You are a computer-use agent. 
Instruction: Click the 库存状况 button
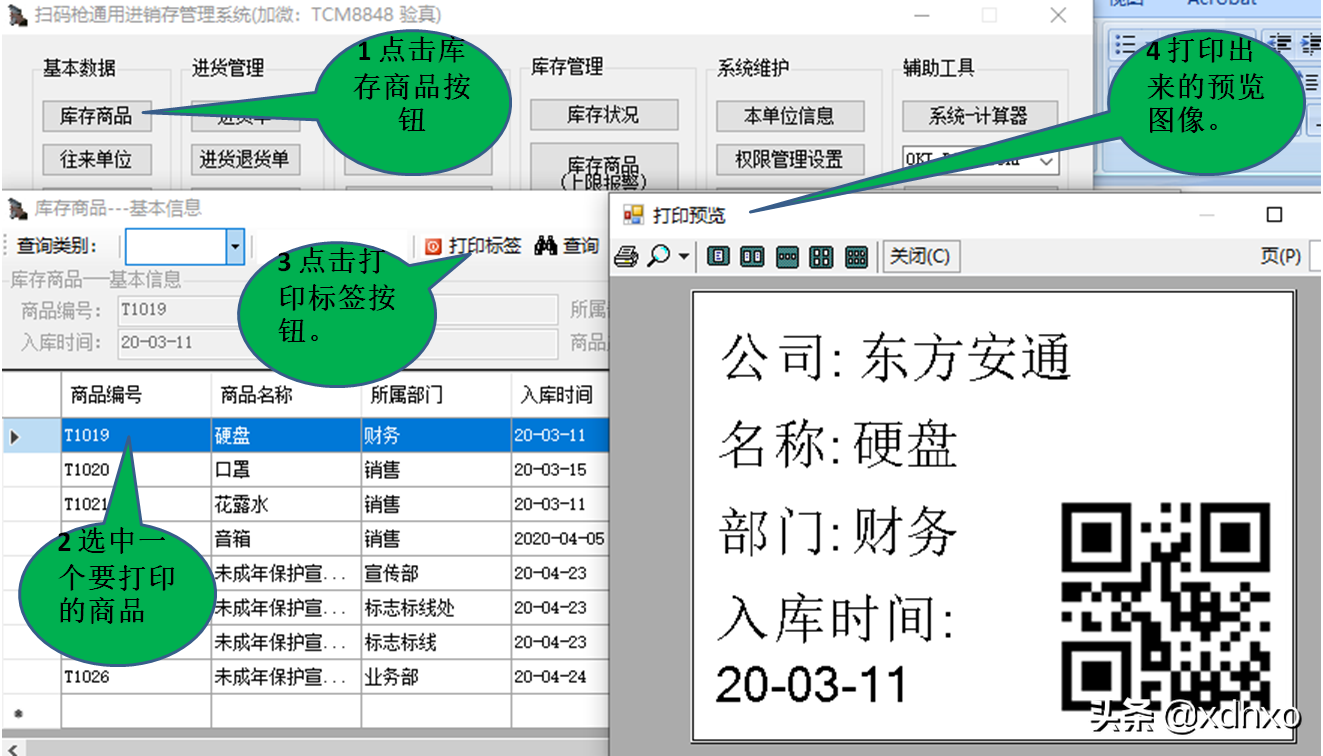tap(603, 115)
